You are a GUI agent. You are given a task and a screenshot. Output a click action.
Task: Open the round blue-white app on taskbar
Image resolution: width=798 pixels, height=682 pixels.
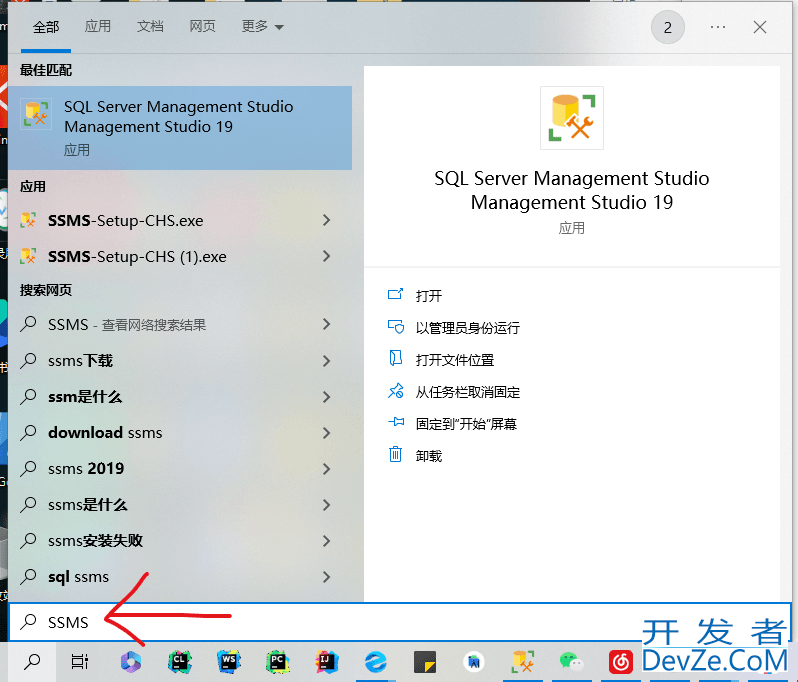click(473, 662)
